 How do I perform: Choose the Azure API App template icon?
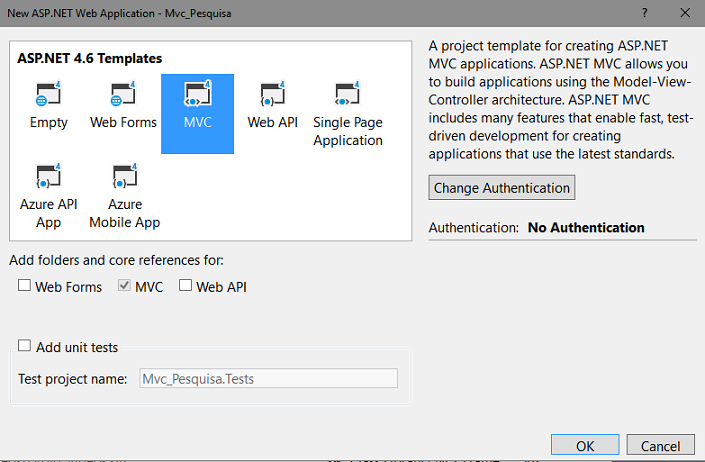click(x=48, y=176)
